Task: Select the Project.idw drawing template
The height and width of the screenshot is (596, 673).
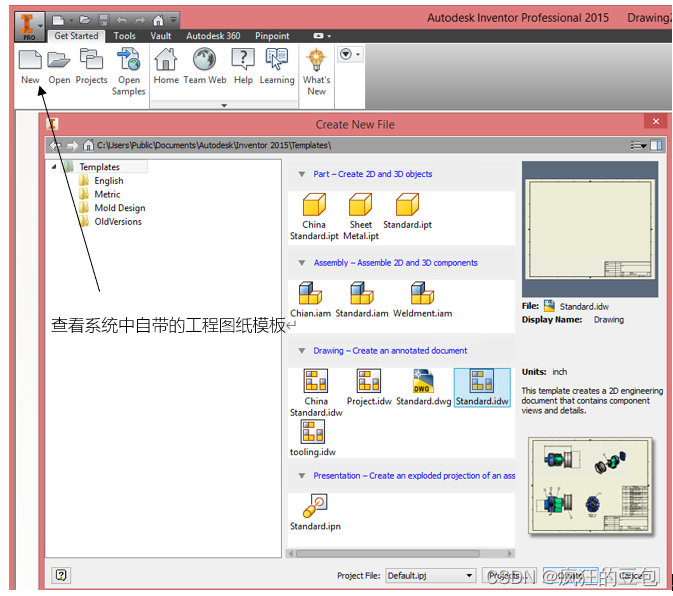Action: click(x=369, y=387)
